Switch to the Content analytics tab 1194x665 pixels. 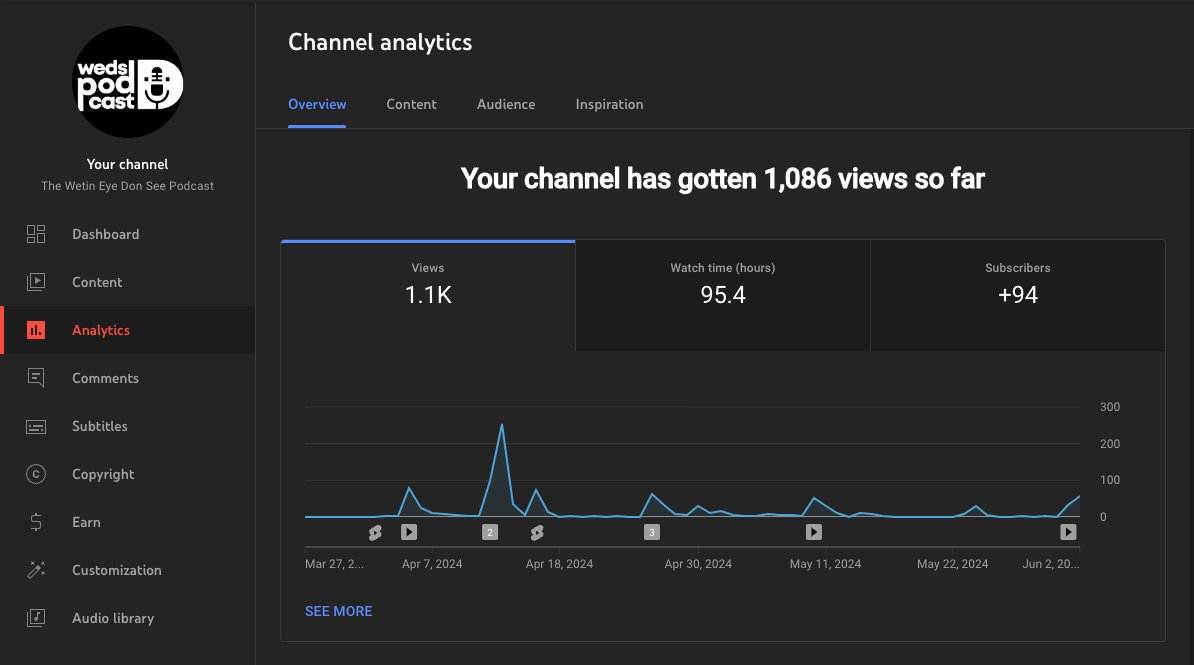click(411, 104)
